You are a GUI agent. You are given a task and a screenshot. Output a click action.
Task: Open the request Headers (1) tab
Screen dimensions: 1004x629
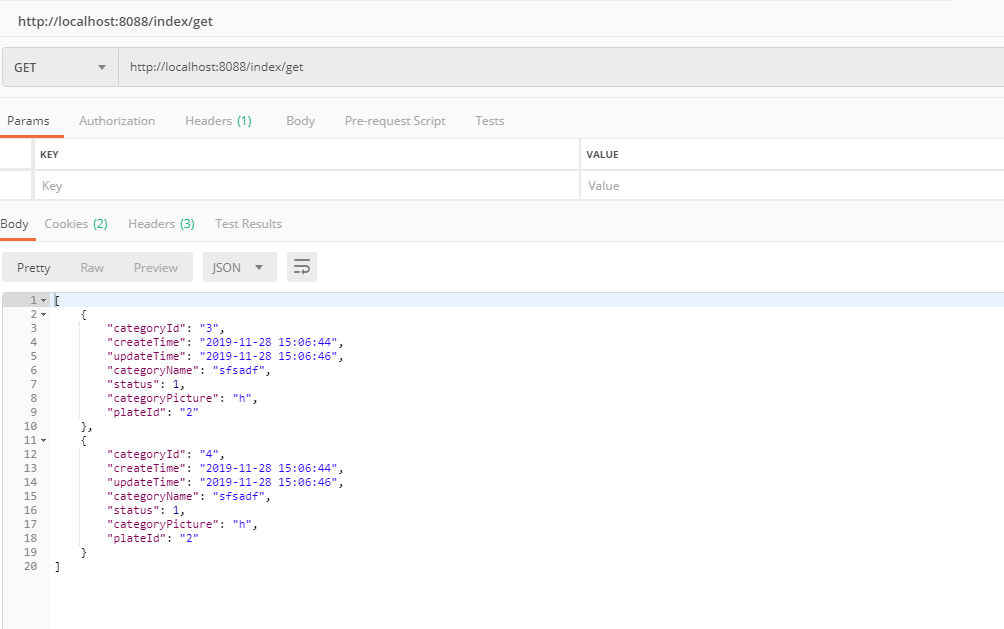(x=218, y=121)
